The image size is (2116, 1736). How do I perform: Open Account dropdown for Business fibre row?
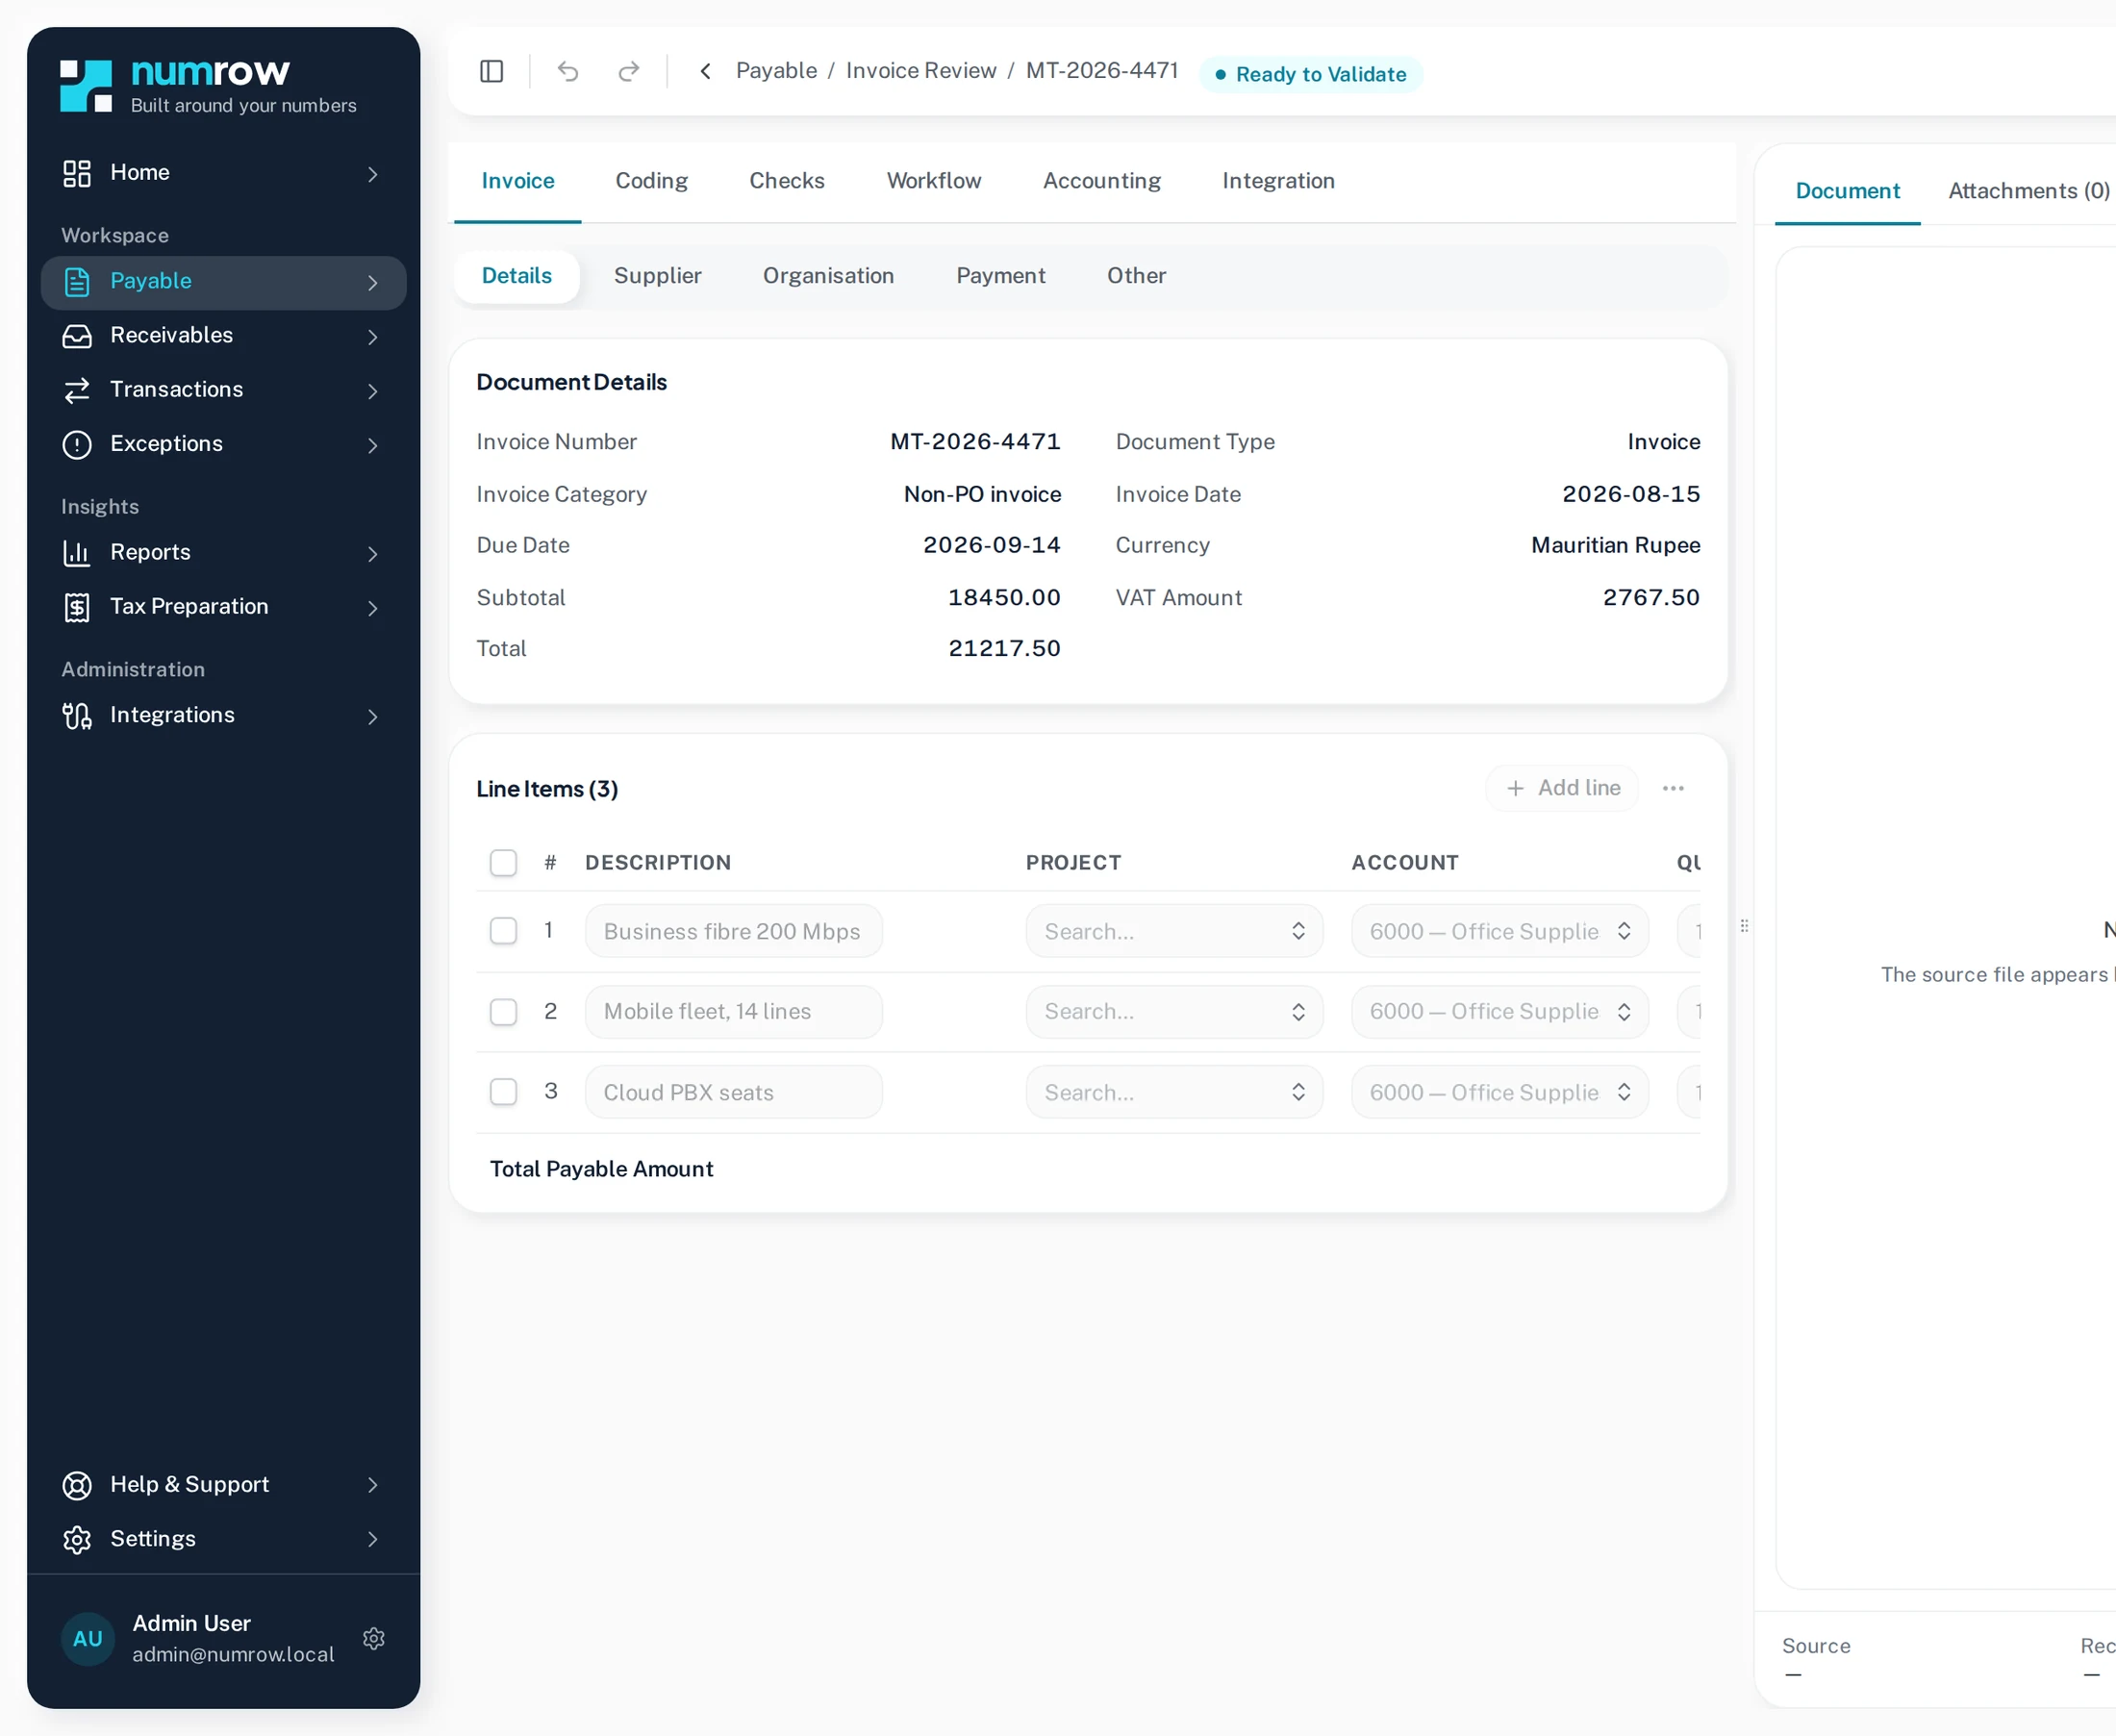click(x=1499, y=931)
